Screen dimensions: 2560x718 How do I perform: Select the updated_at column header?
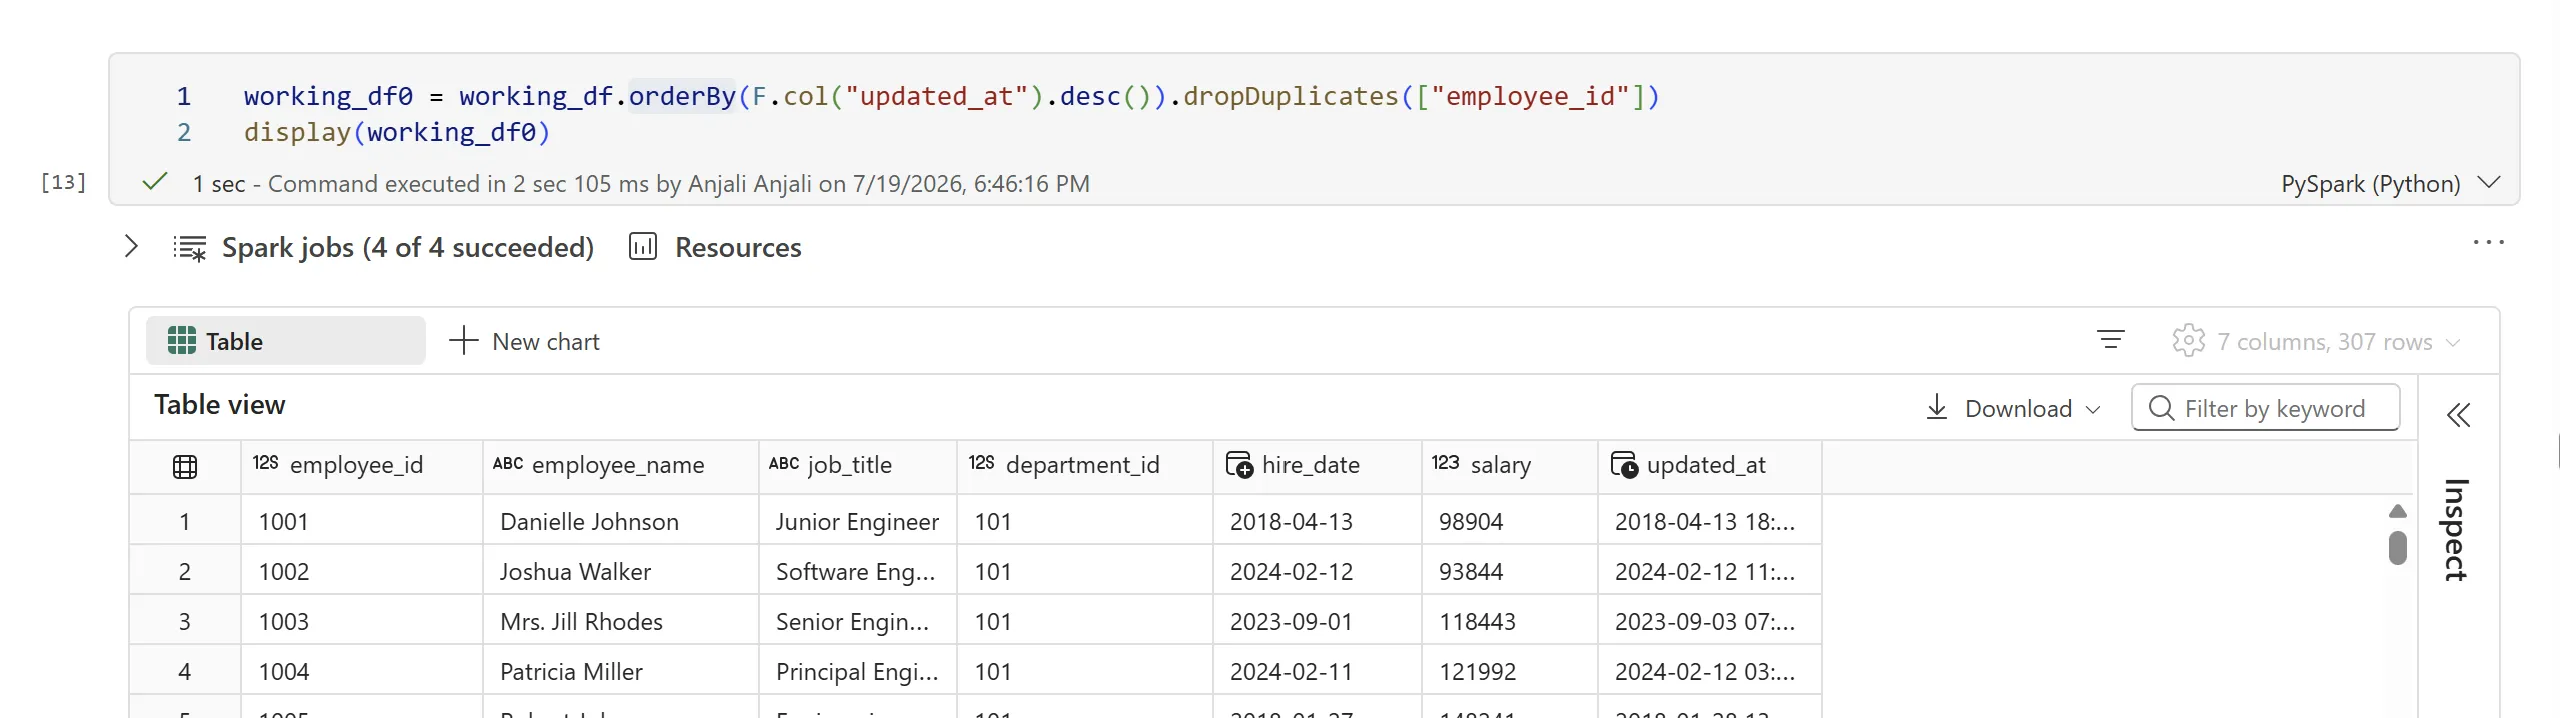[x=1710, y=466]
